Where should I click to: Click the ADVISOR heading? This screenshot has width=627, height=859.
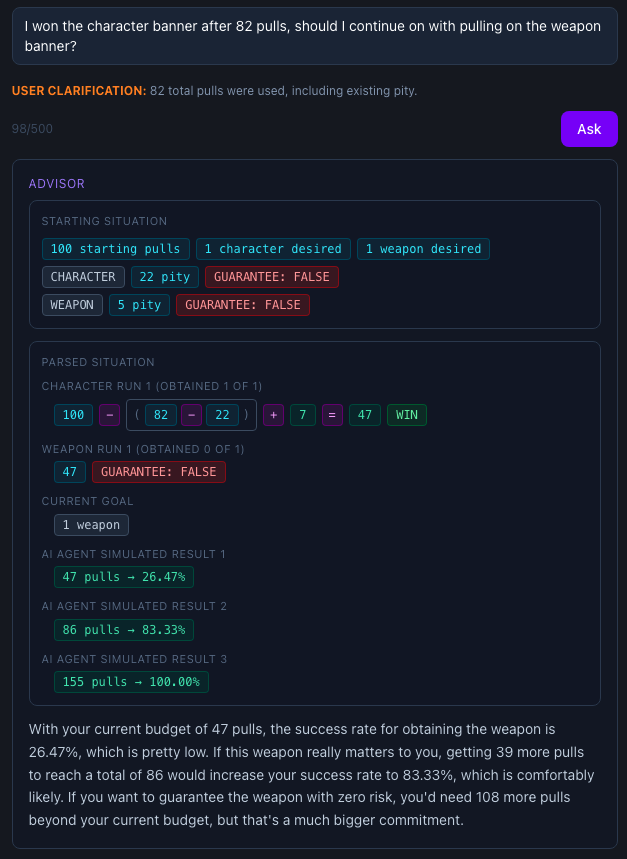tap(57, 184)
